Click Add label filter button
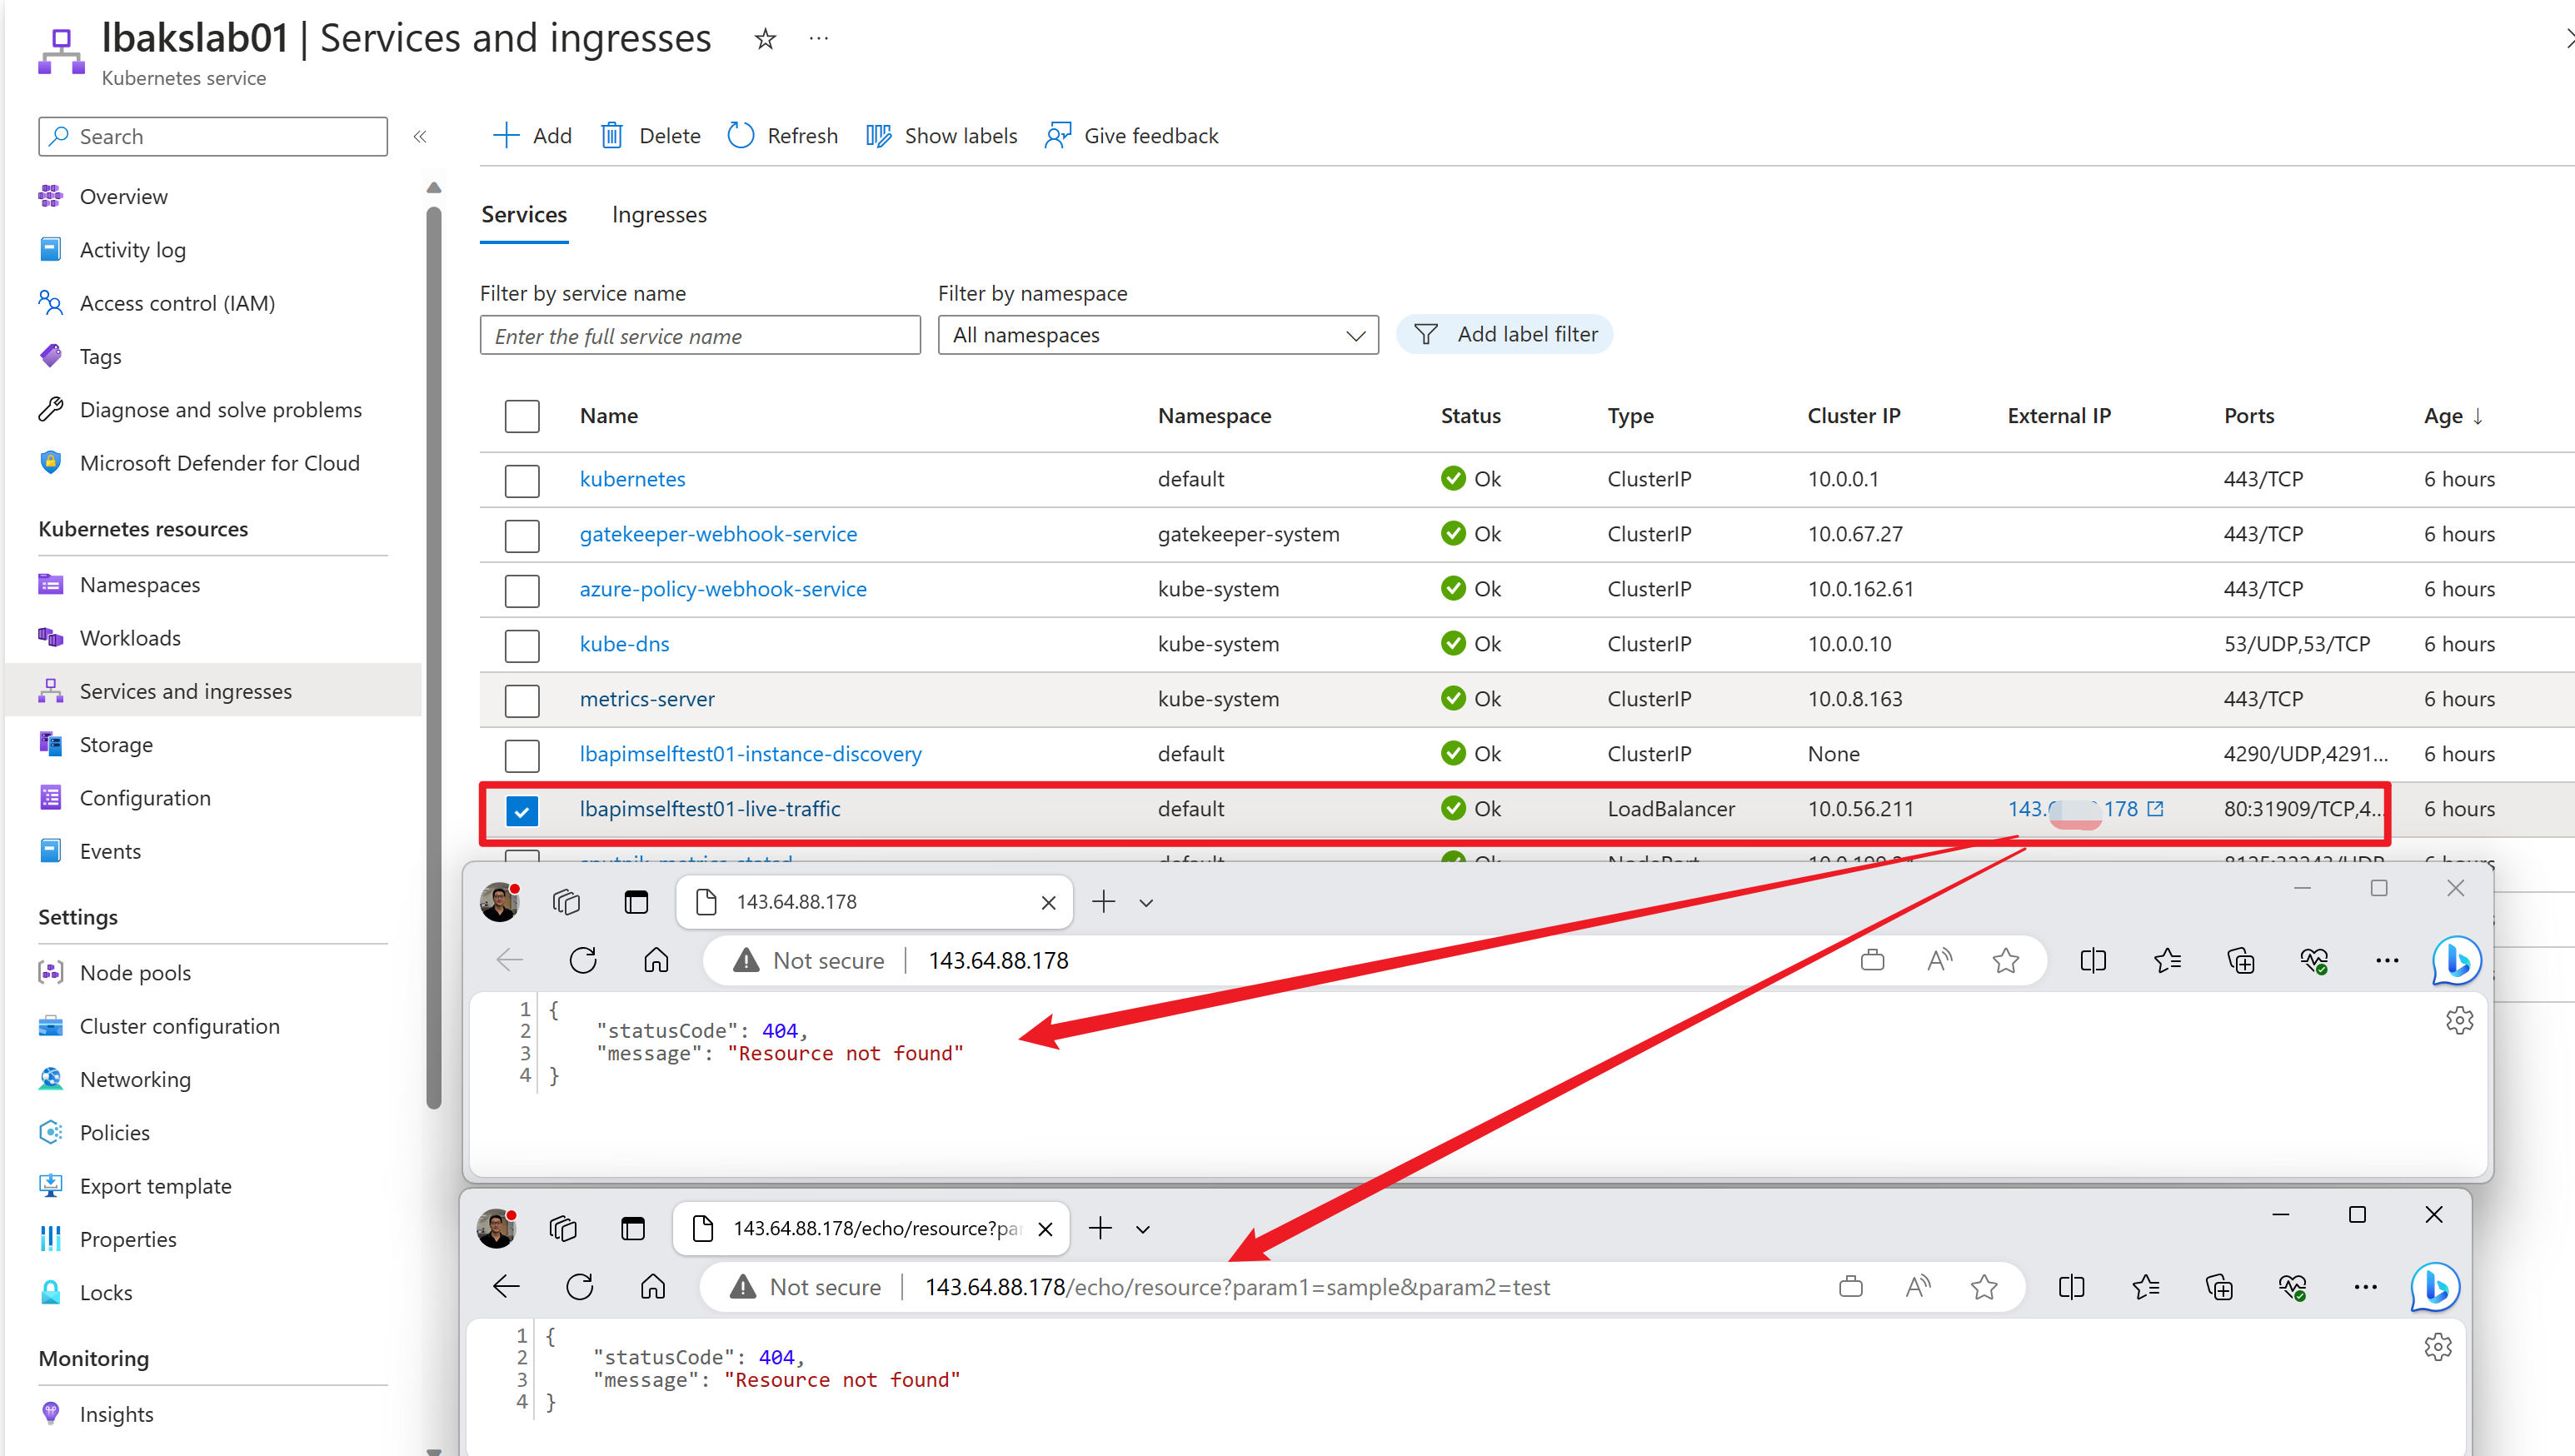This screenshot has width=2575, height=1456. pos(1504,335)
